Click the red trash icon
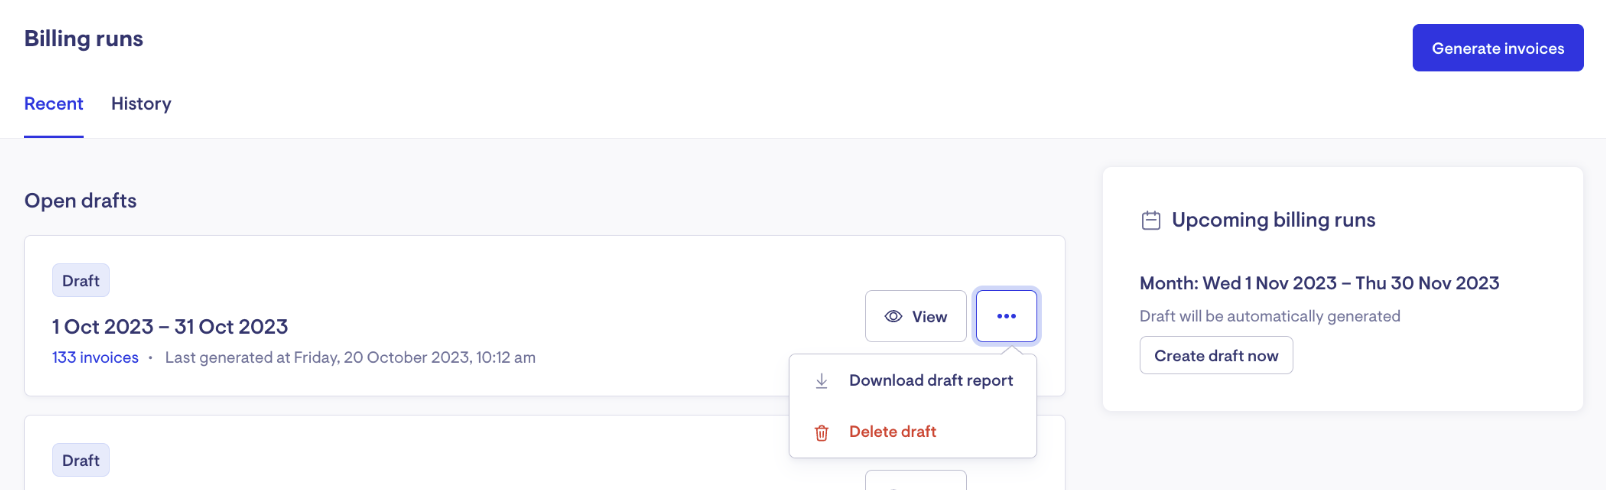Image resolution: width=1606 pixels, height=490 pixels. [821, 432]
